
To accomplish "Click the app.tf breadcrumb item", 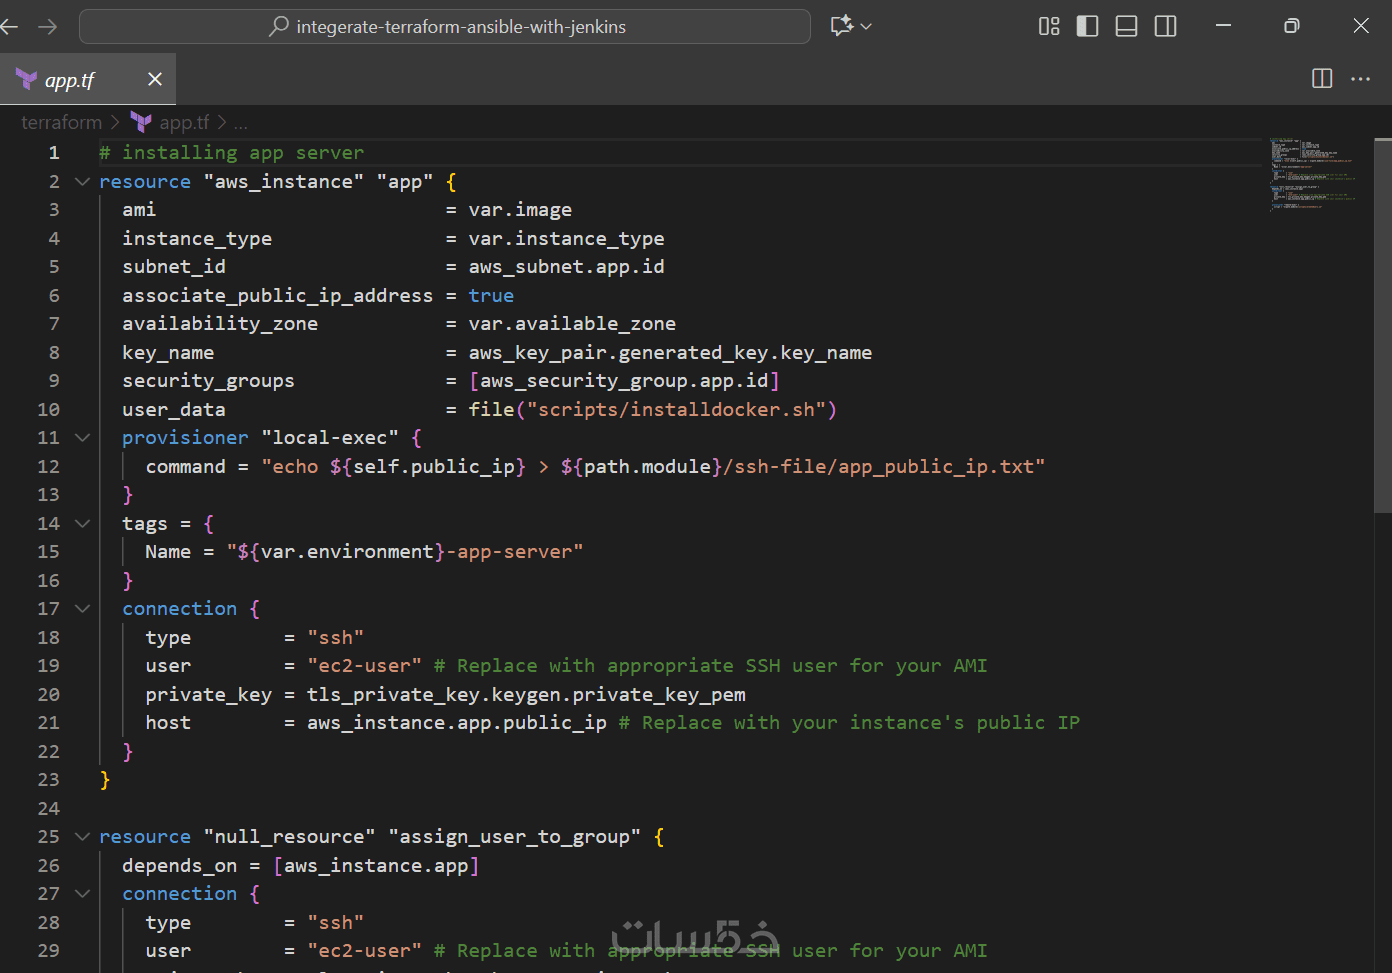I will pyautogui.click(x=184, y=123).
